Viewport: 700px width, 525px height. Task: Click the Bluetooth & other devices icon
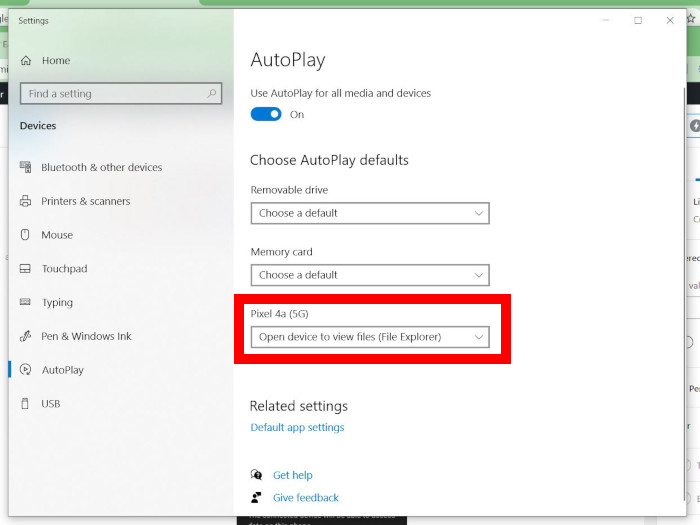point(25,167)
